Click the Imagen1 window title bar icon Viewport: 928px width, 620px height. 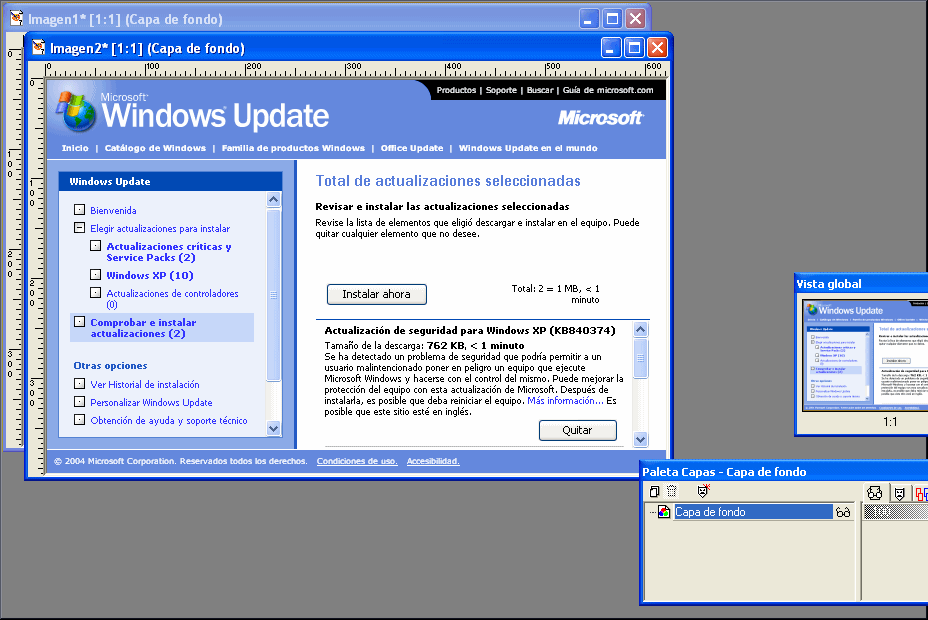(17, 19)
